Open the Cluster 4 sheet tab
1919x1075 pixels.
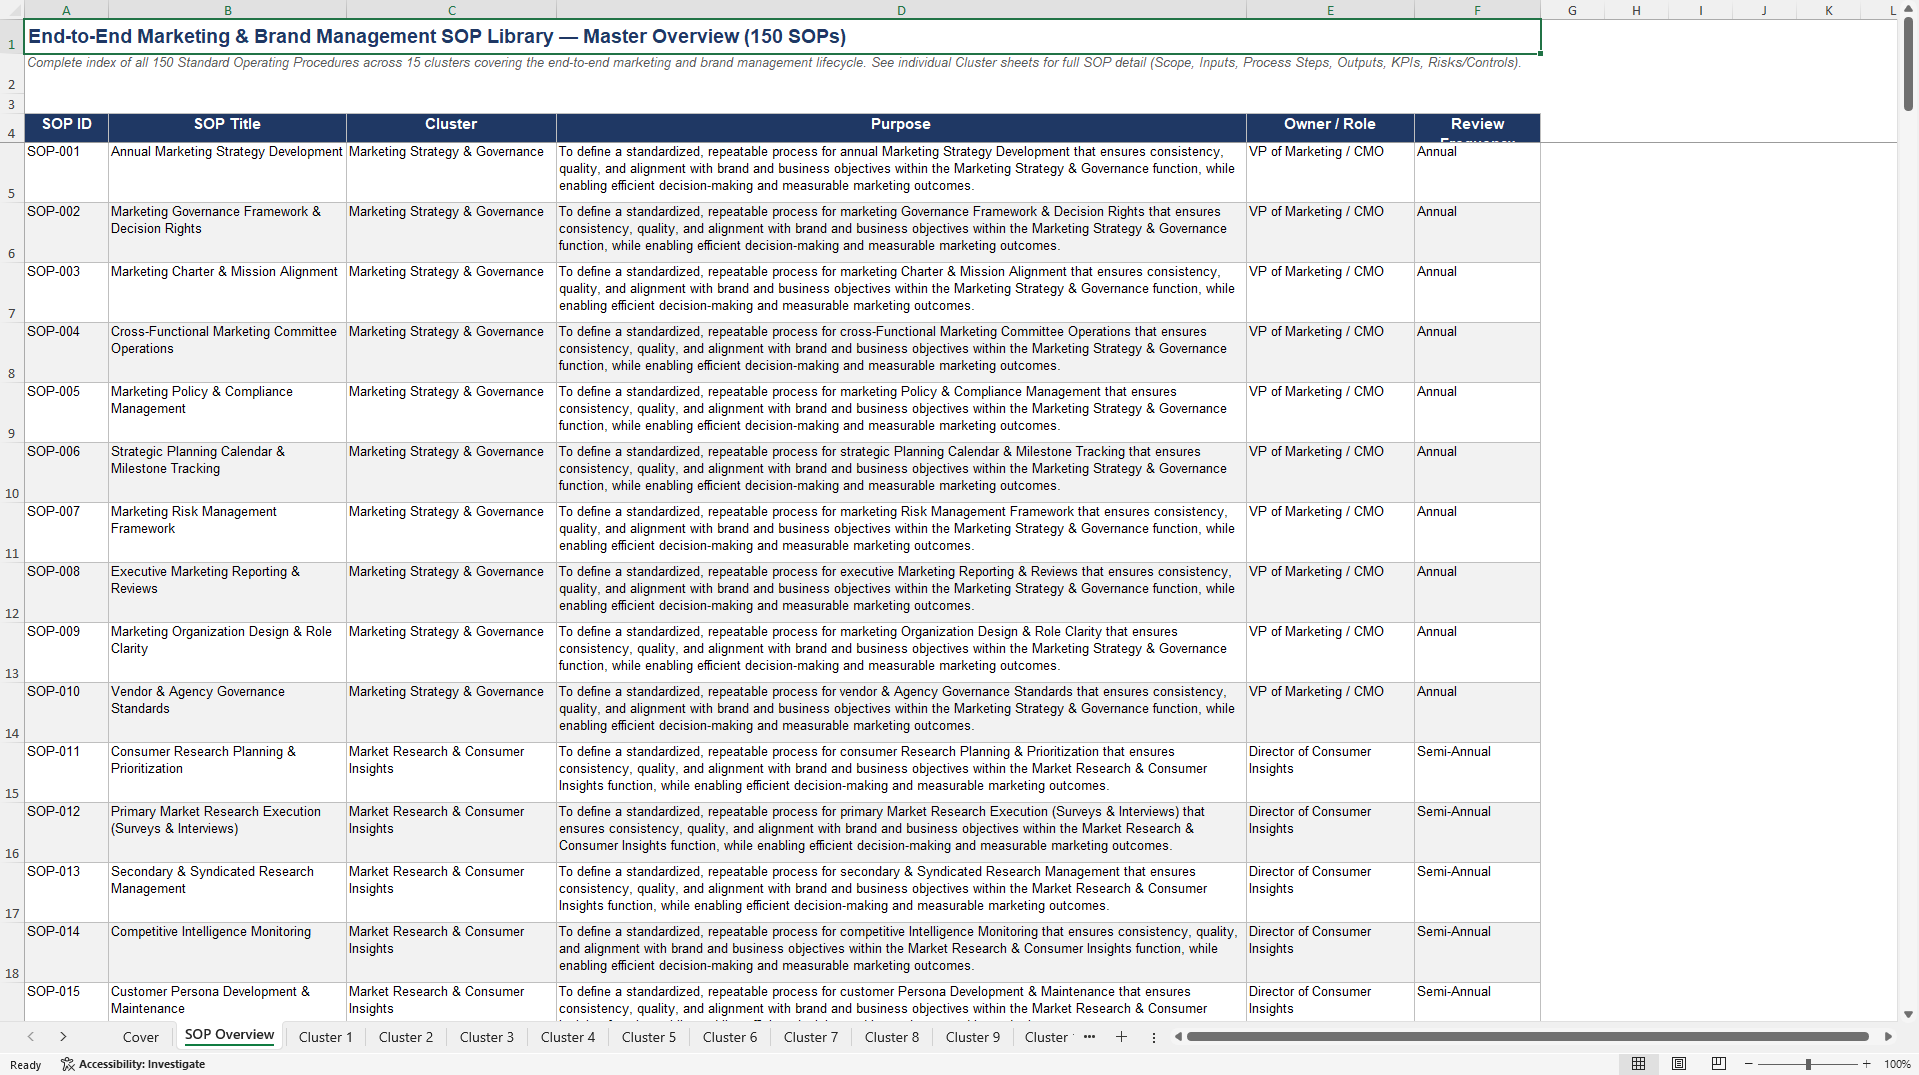pyautogui.click(x=568, y=1037)
